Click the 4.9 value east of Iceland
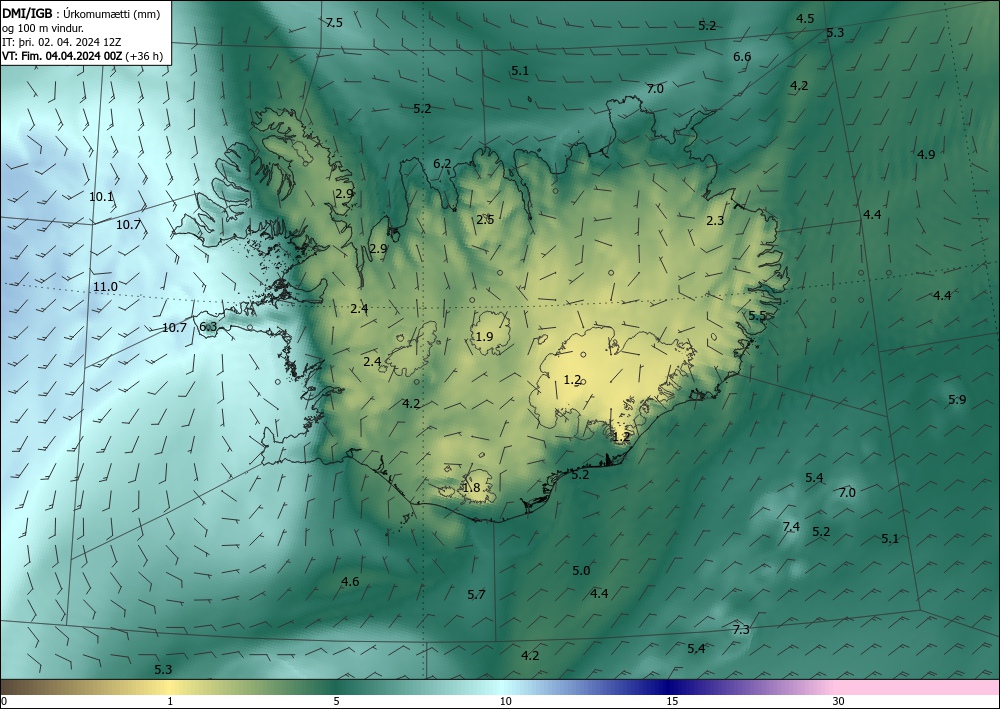The height and width of the screenshot is (709, 1000). pos(926,154)
